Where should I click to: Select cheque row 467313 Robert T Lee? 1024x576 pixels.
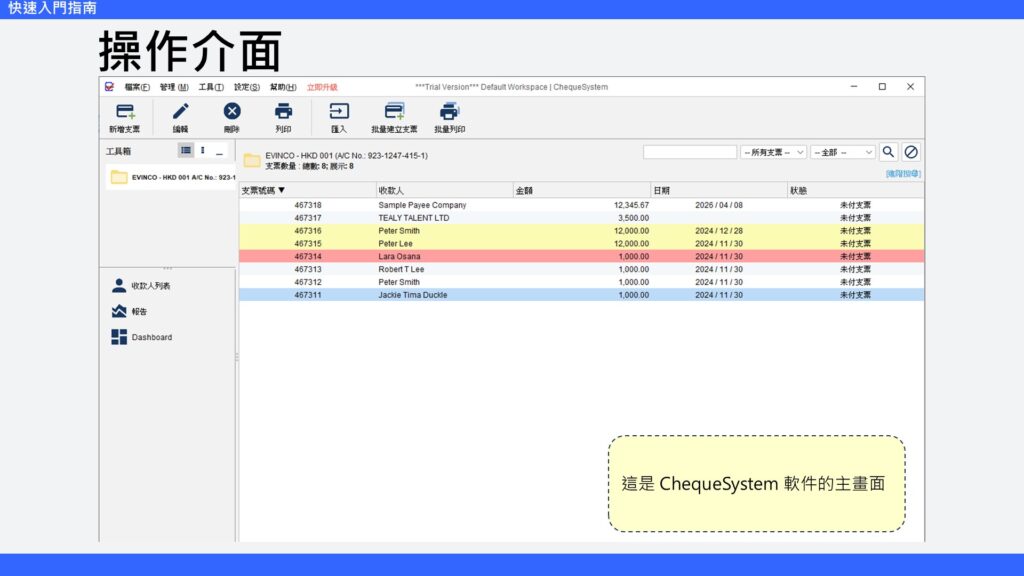click(581, 269)
